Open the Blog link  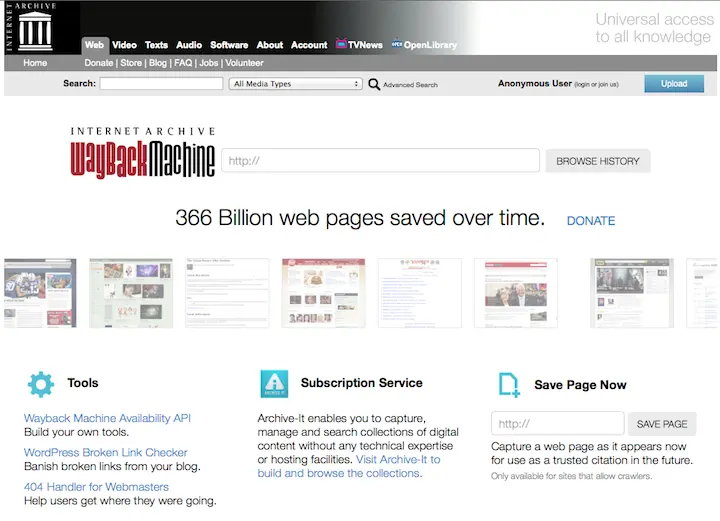tap(158, 63)
